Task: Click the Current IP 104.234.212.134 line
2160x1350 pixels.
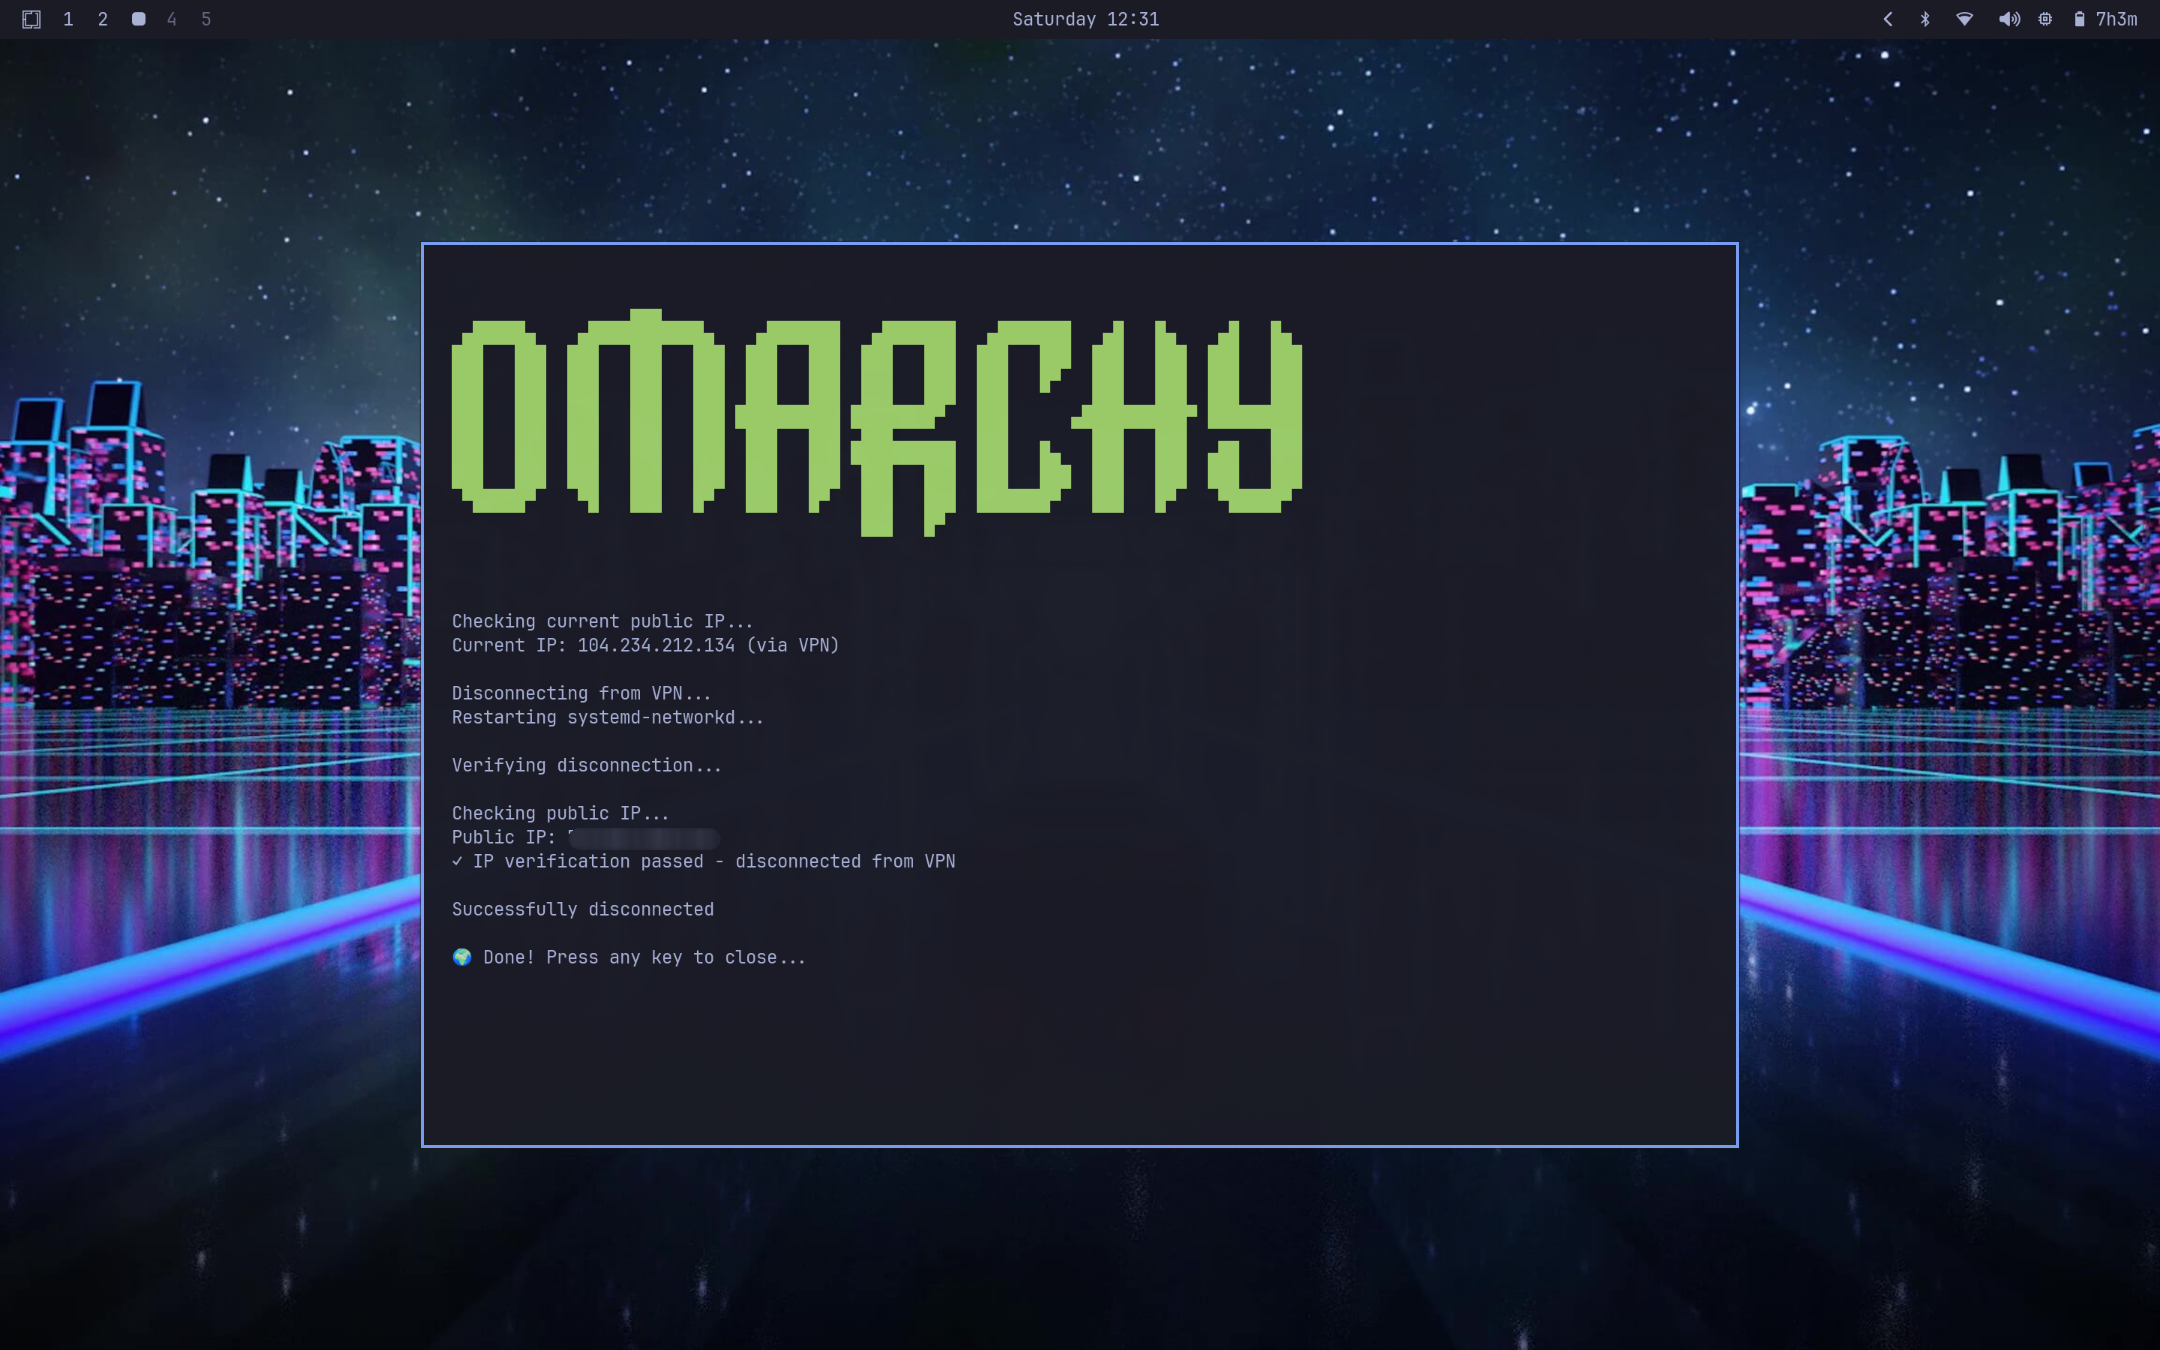Action: [645, 645]
